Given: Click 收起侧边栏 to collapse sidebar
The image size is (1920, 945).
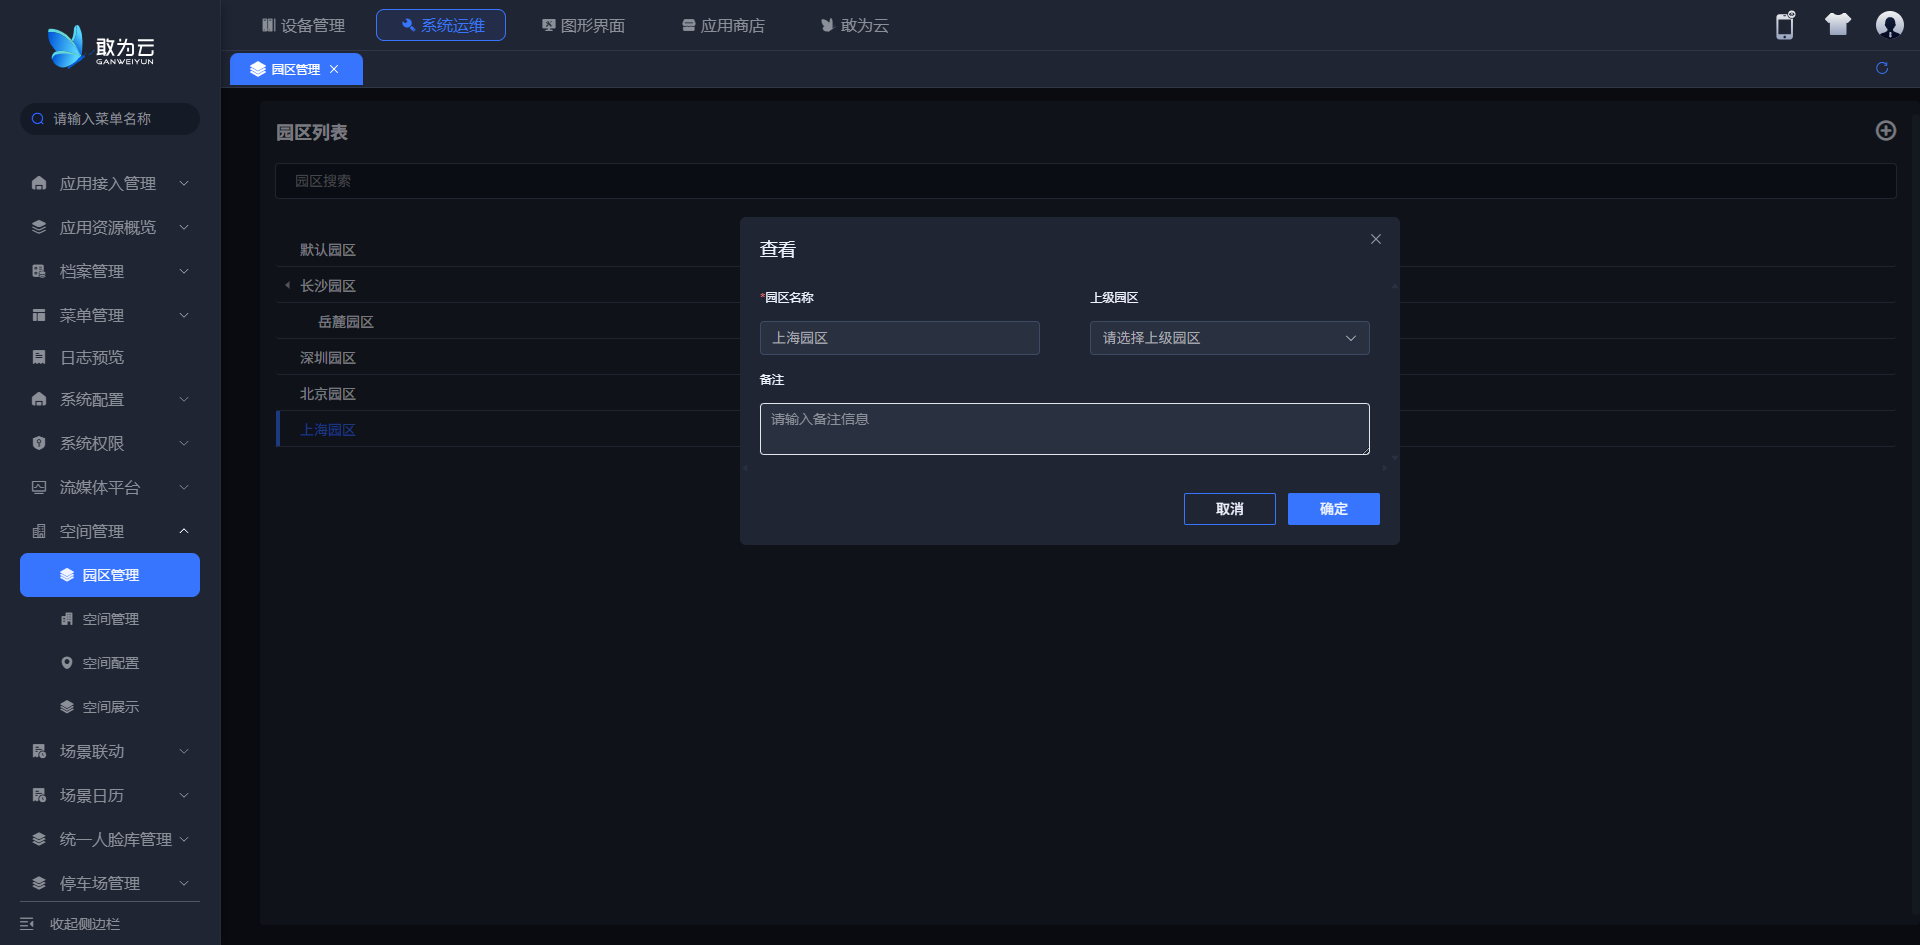Looking at the screenshot, I should (x=85, y=924).
